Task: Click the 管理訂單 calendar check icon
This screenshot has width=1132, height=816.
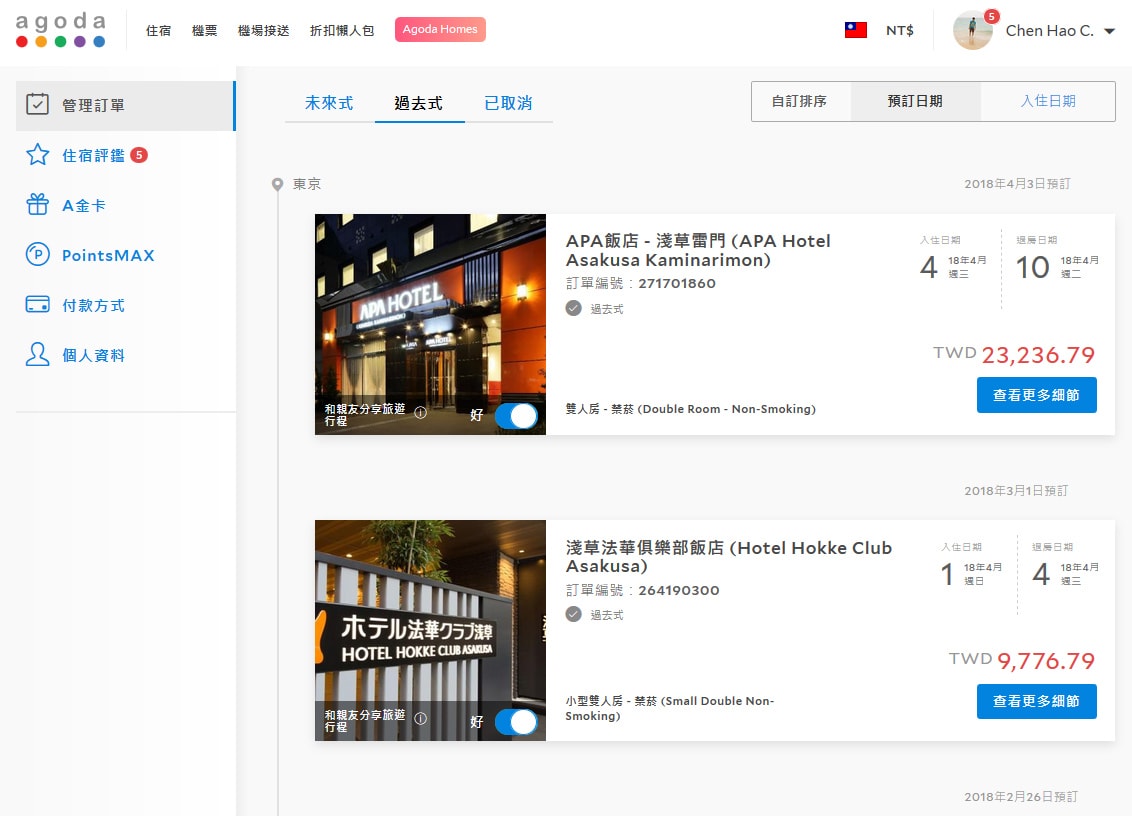Action: pos(38,104)
